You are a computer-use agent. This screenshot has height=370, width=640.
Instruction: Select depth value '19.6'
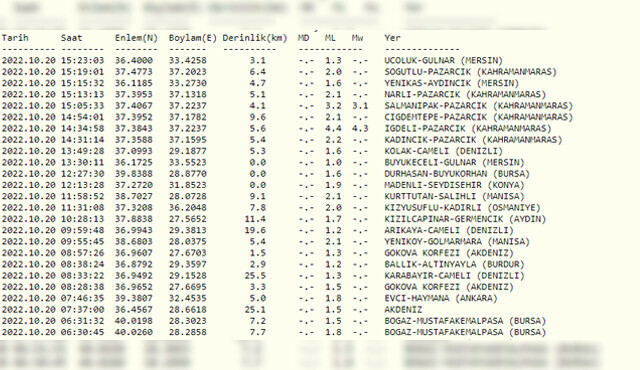pos(255,230)
